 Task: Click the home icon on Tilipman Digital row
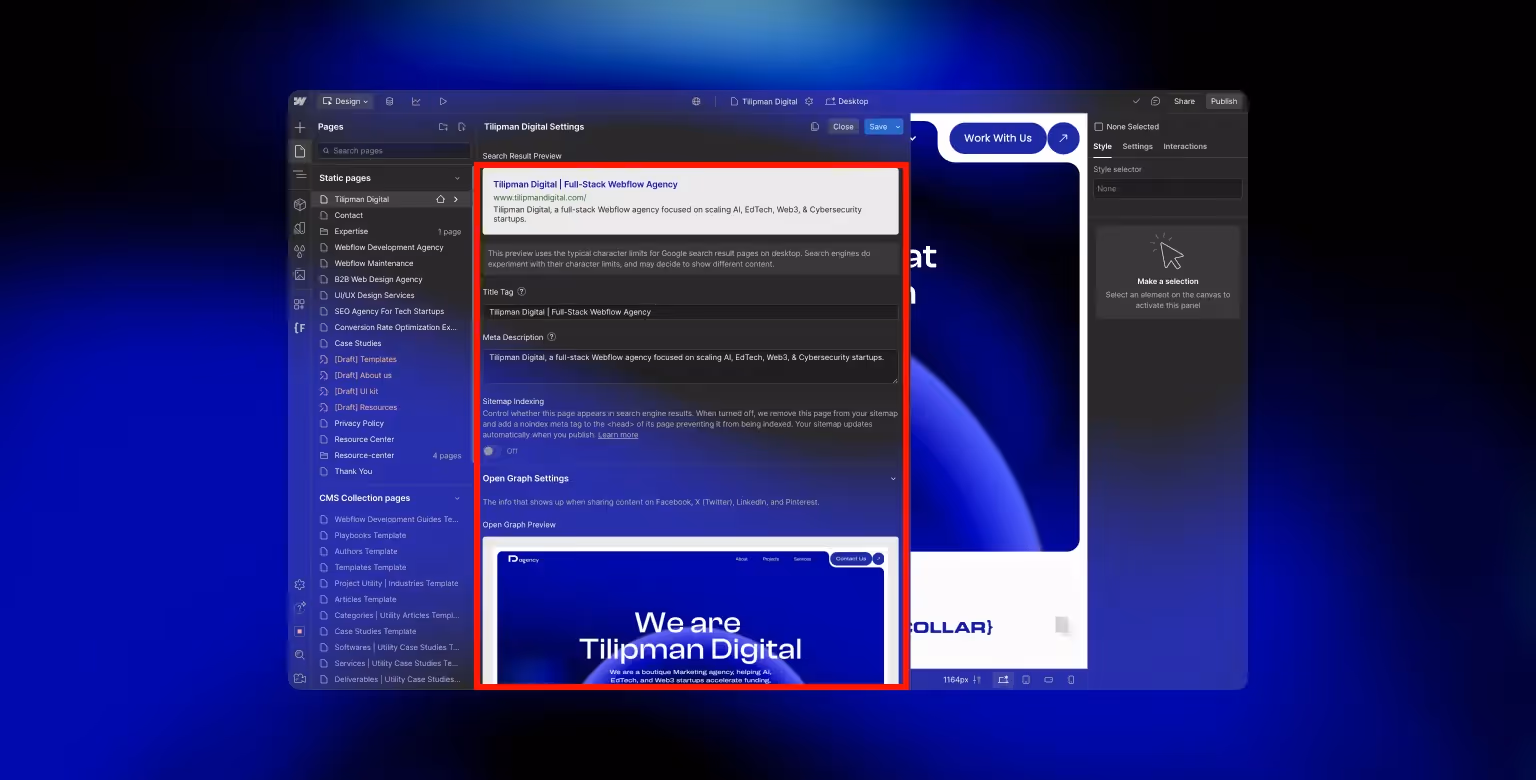tap(440, 199)
